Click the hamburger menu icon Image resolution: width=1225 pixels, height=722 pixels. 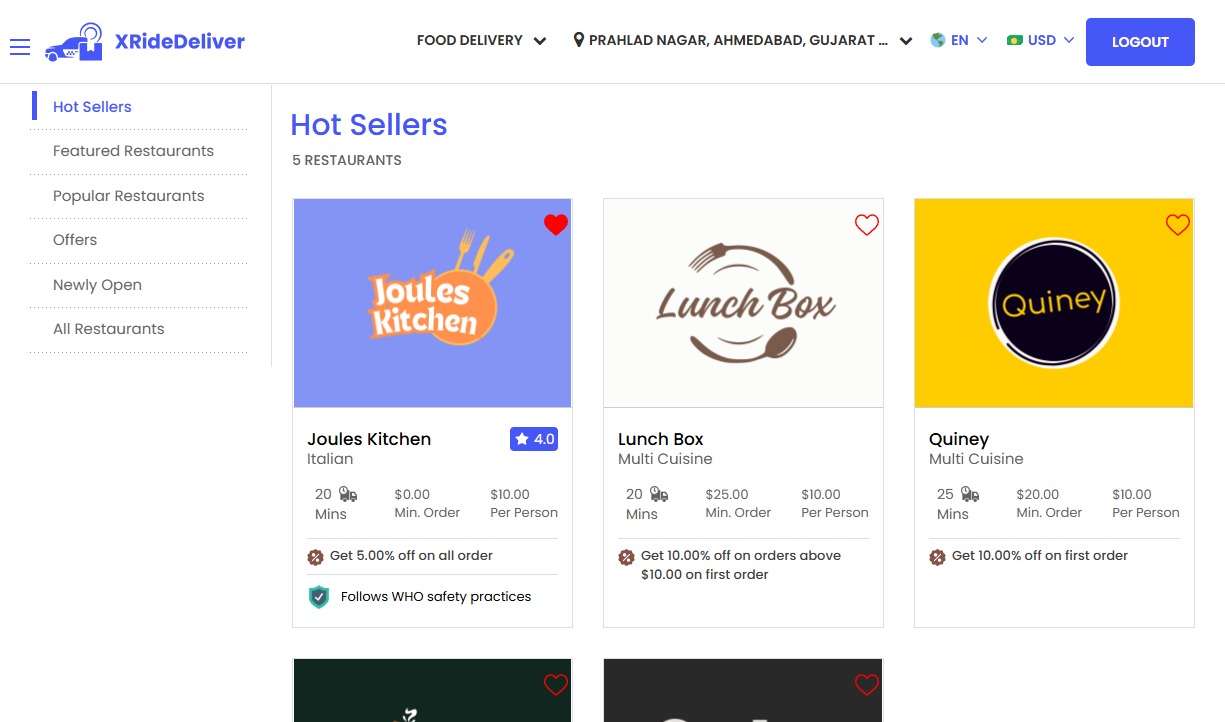pos(19,48)
